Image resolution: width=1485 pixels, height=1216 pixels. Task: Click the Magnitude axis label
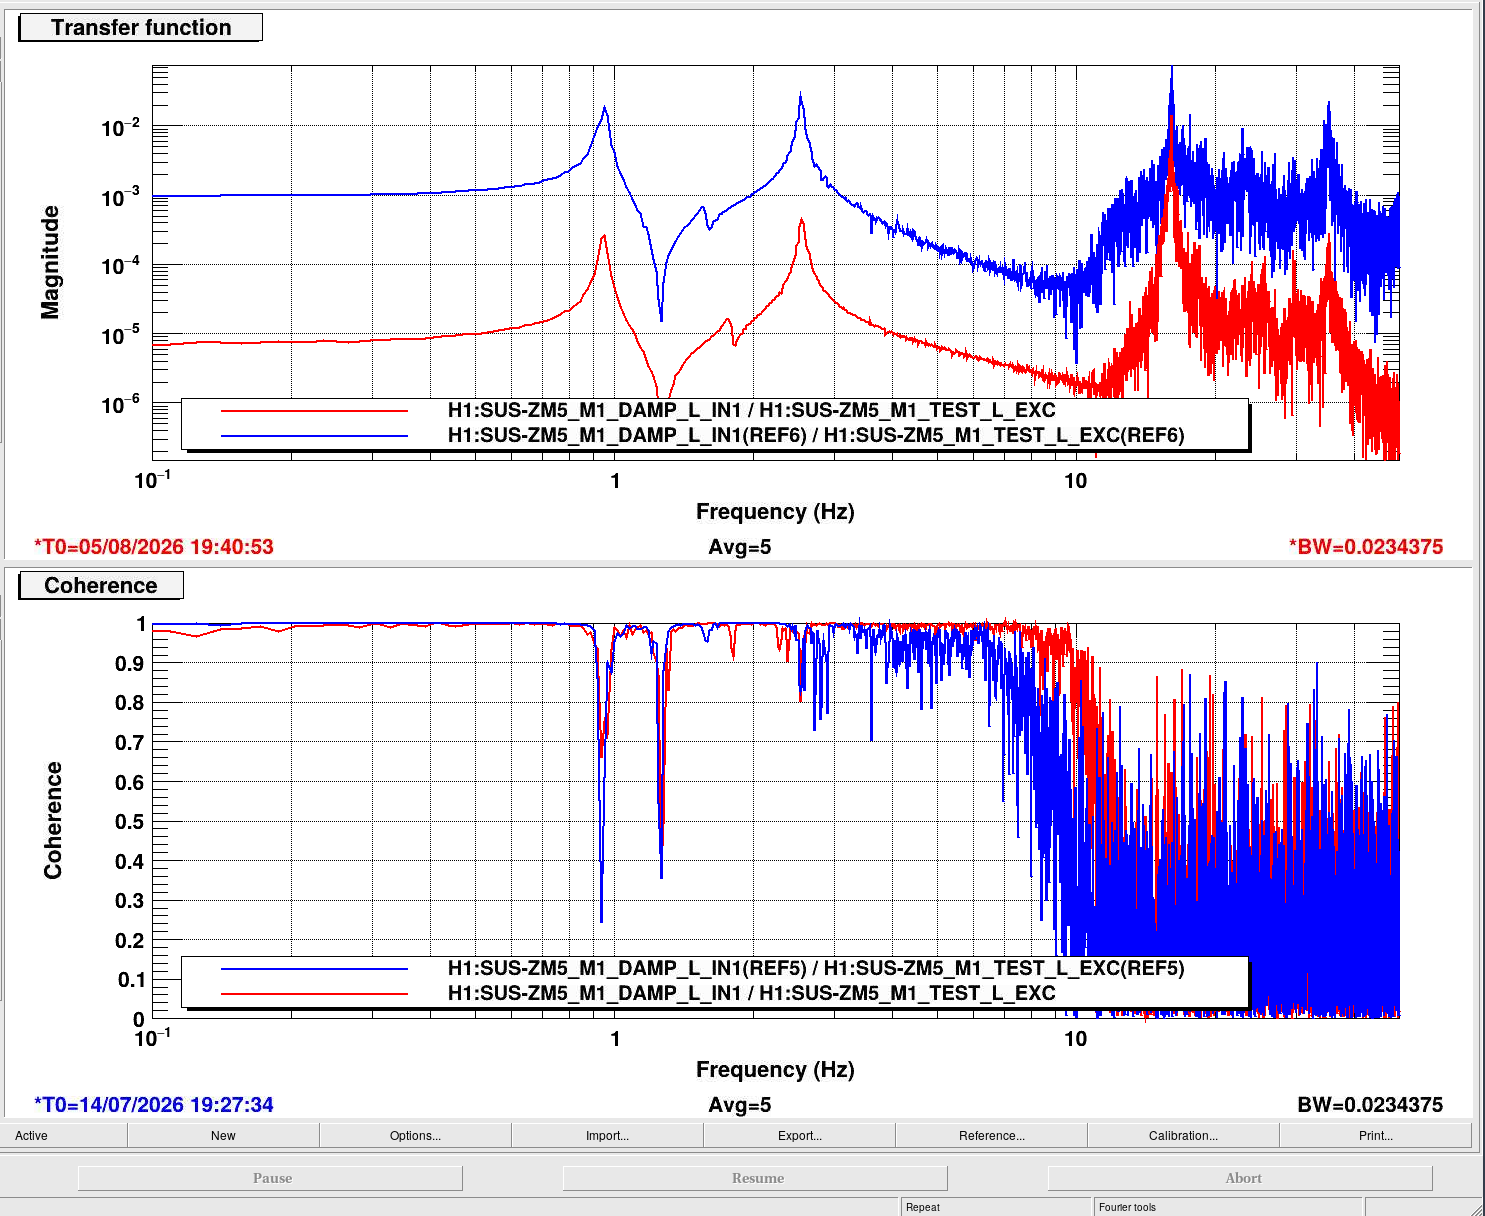[50, 263]
